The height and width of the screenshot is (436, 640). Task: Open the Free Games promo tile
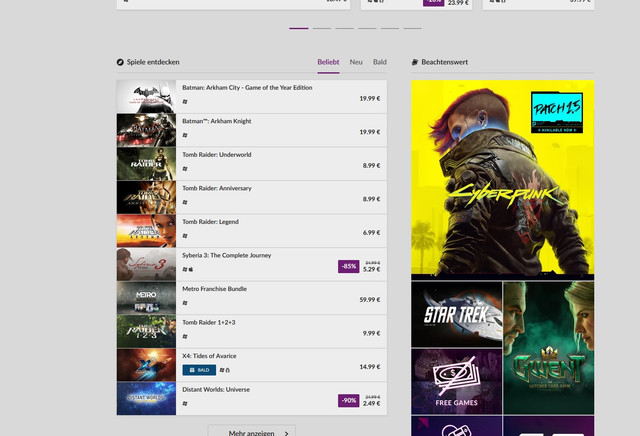point(457,382)
